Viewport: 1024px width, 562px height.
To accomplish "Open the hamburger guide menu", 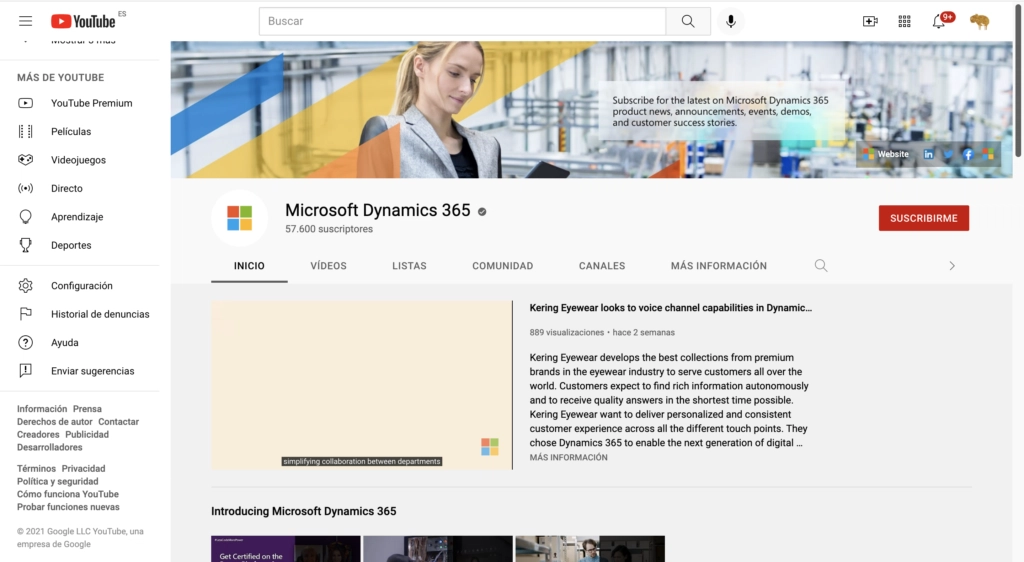I will pos(26,21).
